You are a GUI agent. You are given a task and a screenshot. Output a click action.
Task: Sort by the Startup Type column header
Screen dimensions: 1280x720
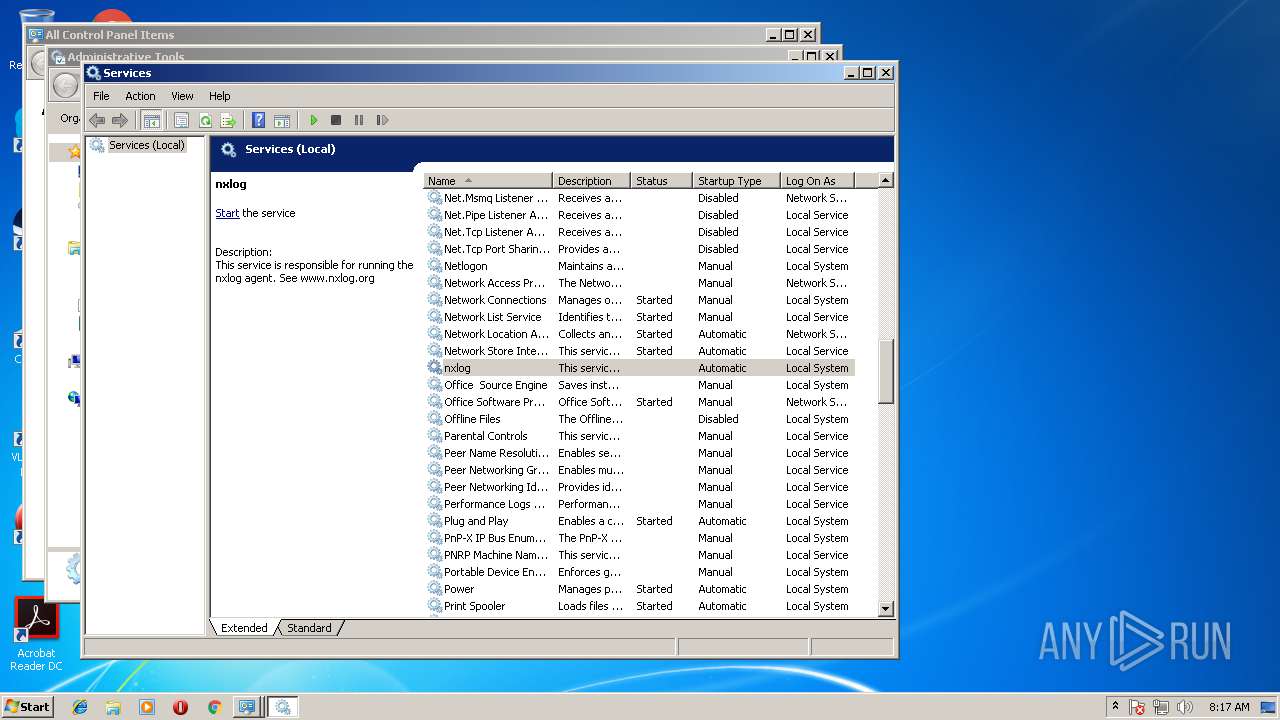point(736,181)
